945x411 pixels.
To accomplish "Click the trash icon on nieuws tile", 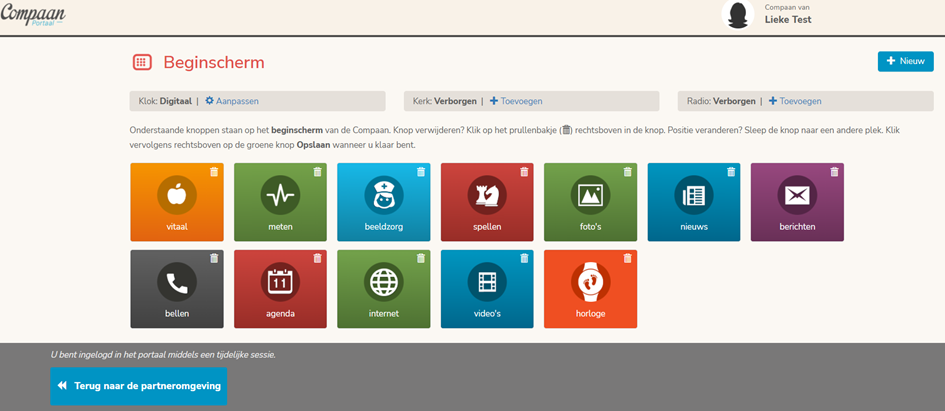I will [731, 172].
